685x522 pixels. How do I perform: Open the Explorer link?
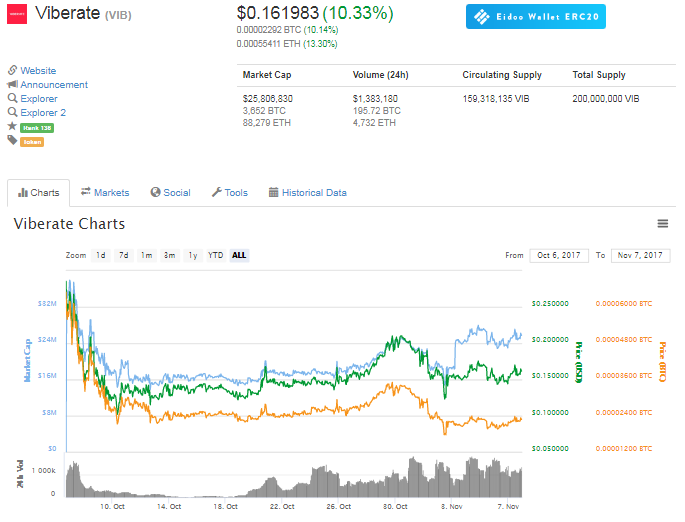pyautogui.click(x=39, y=99)
